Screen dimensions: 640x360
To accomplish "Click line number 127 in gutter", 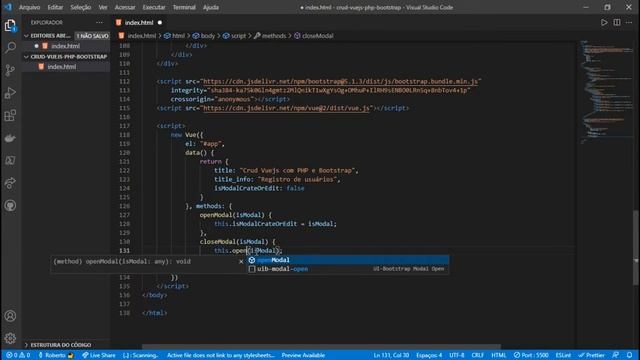I will (x=124, y=215).
